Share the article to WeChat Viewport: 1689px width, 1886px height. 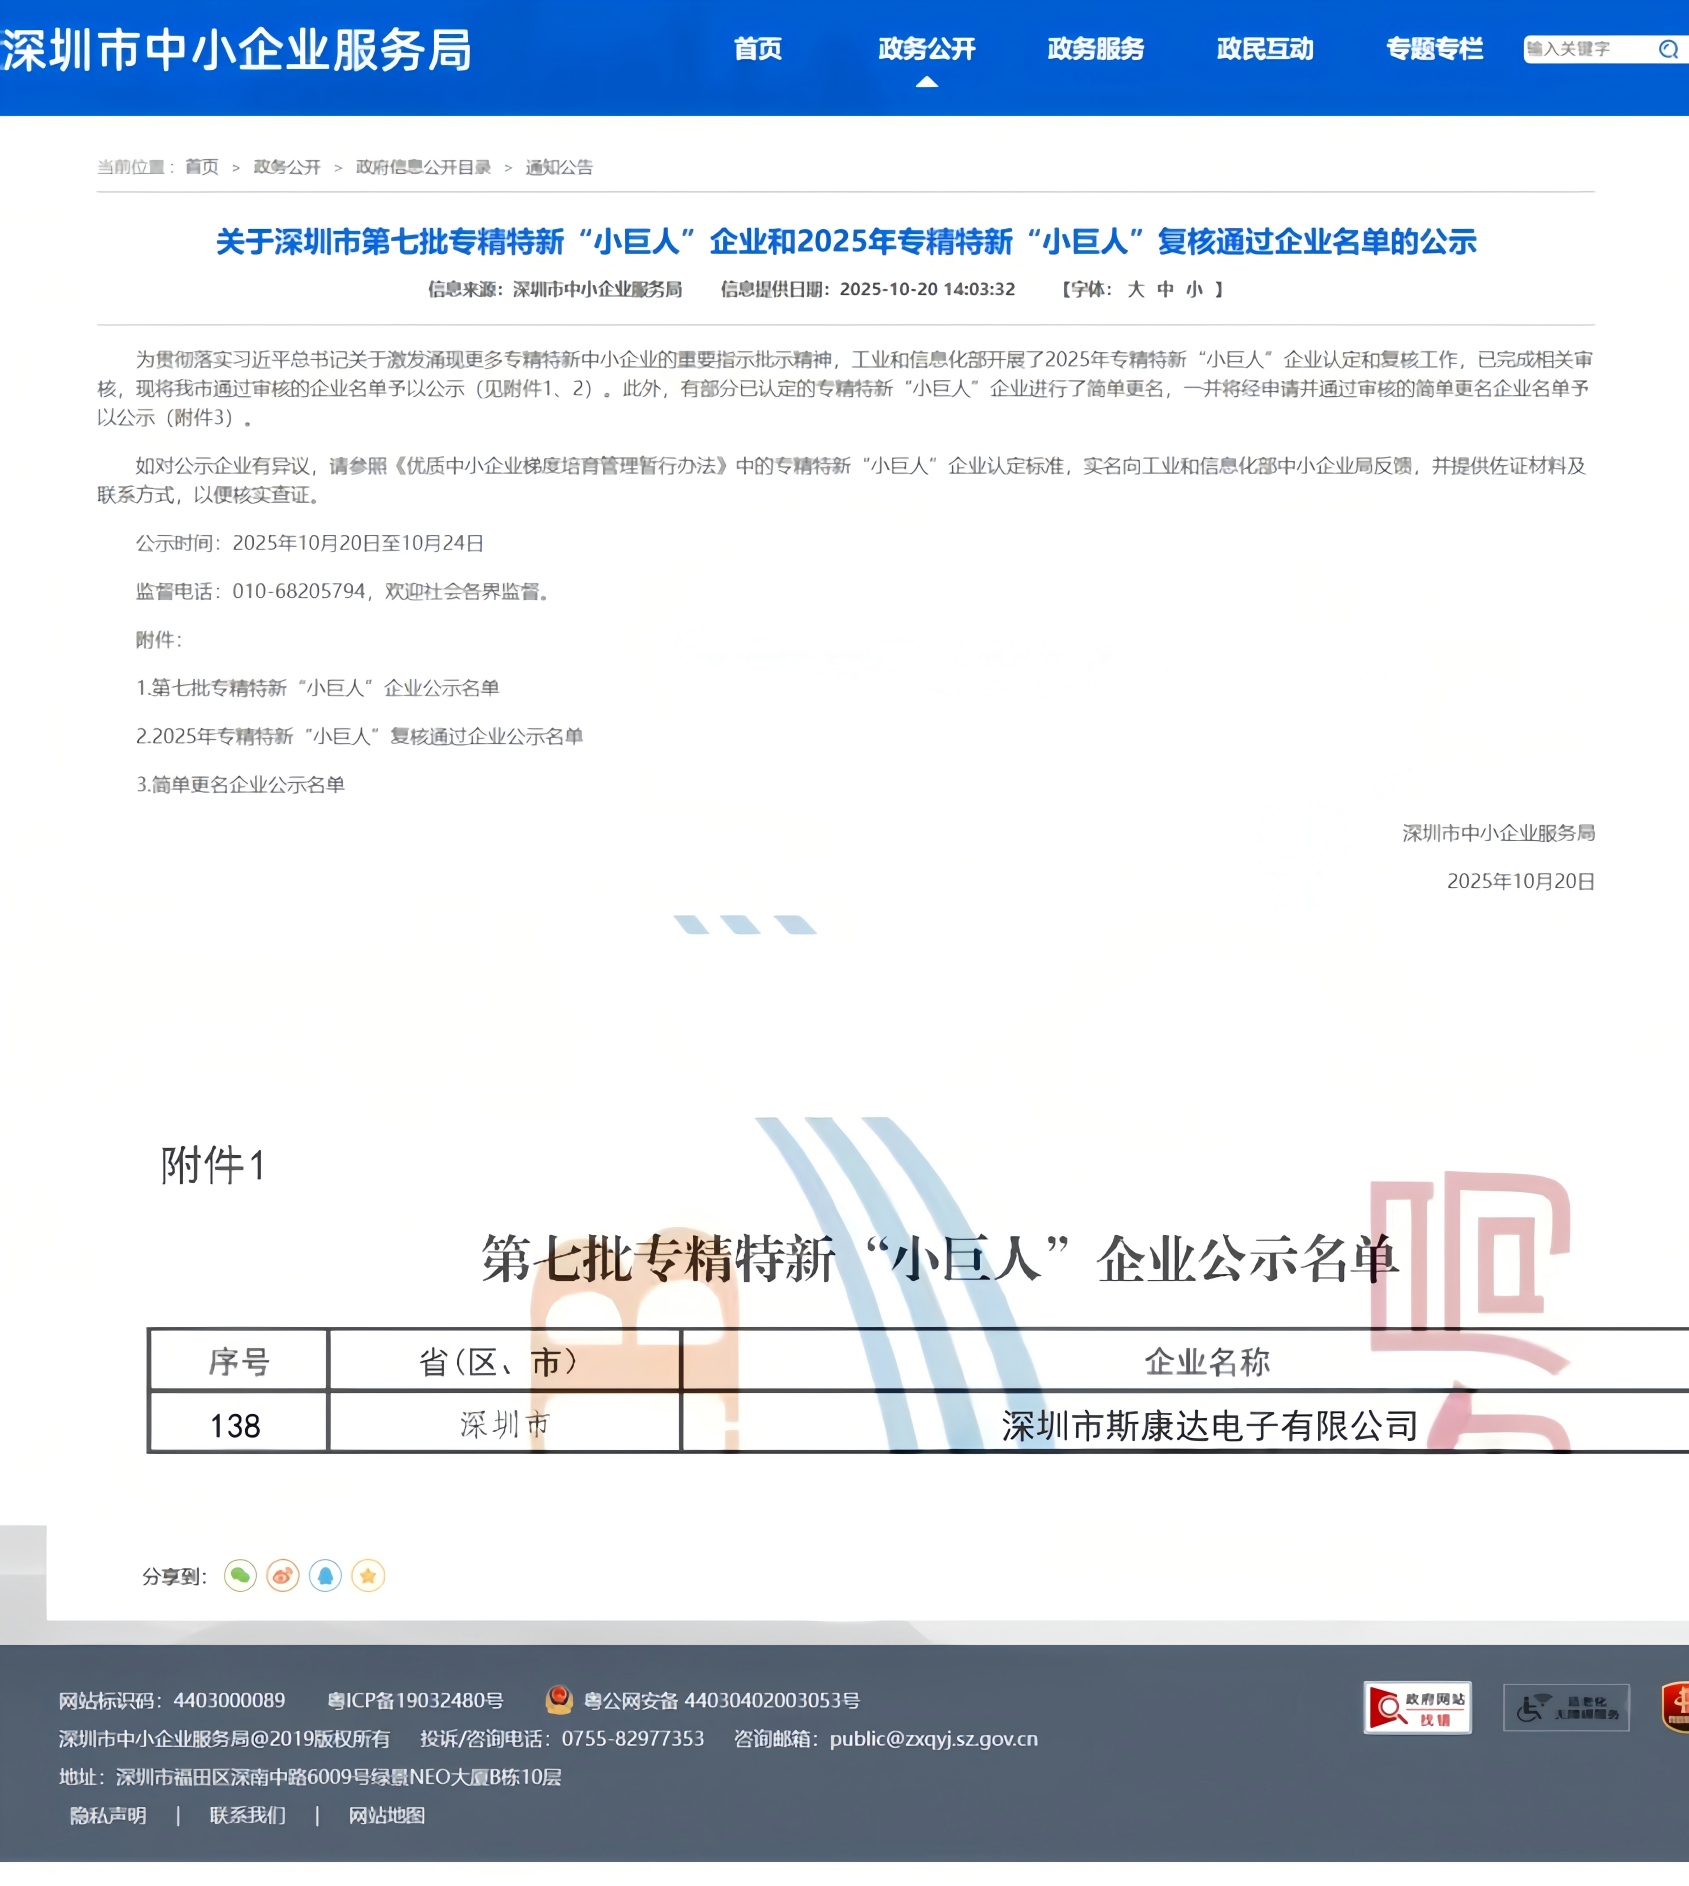click(x=240, y=1574)
